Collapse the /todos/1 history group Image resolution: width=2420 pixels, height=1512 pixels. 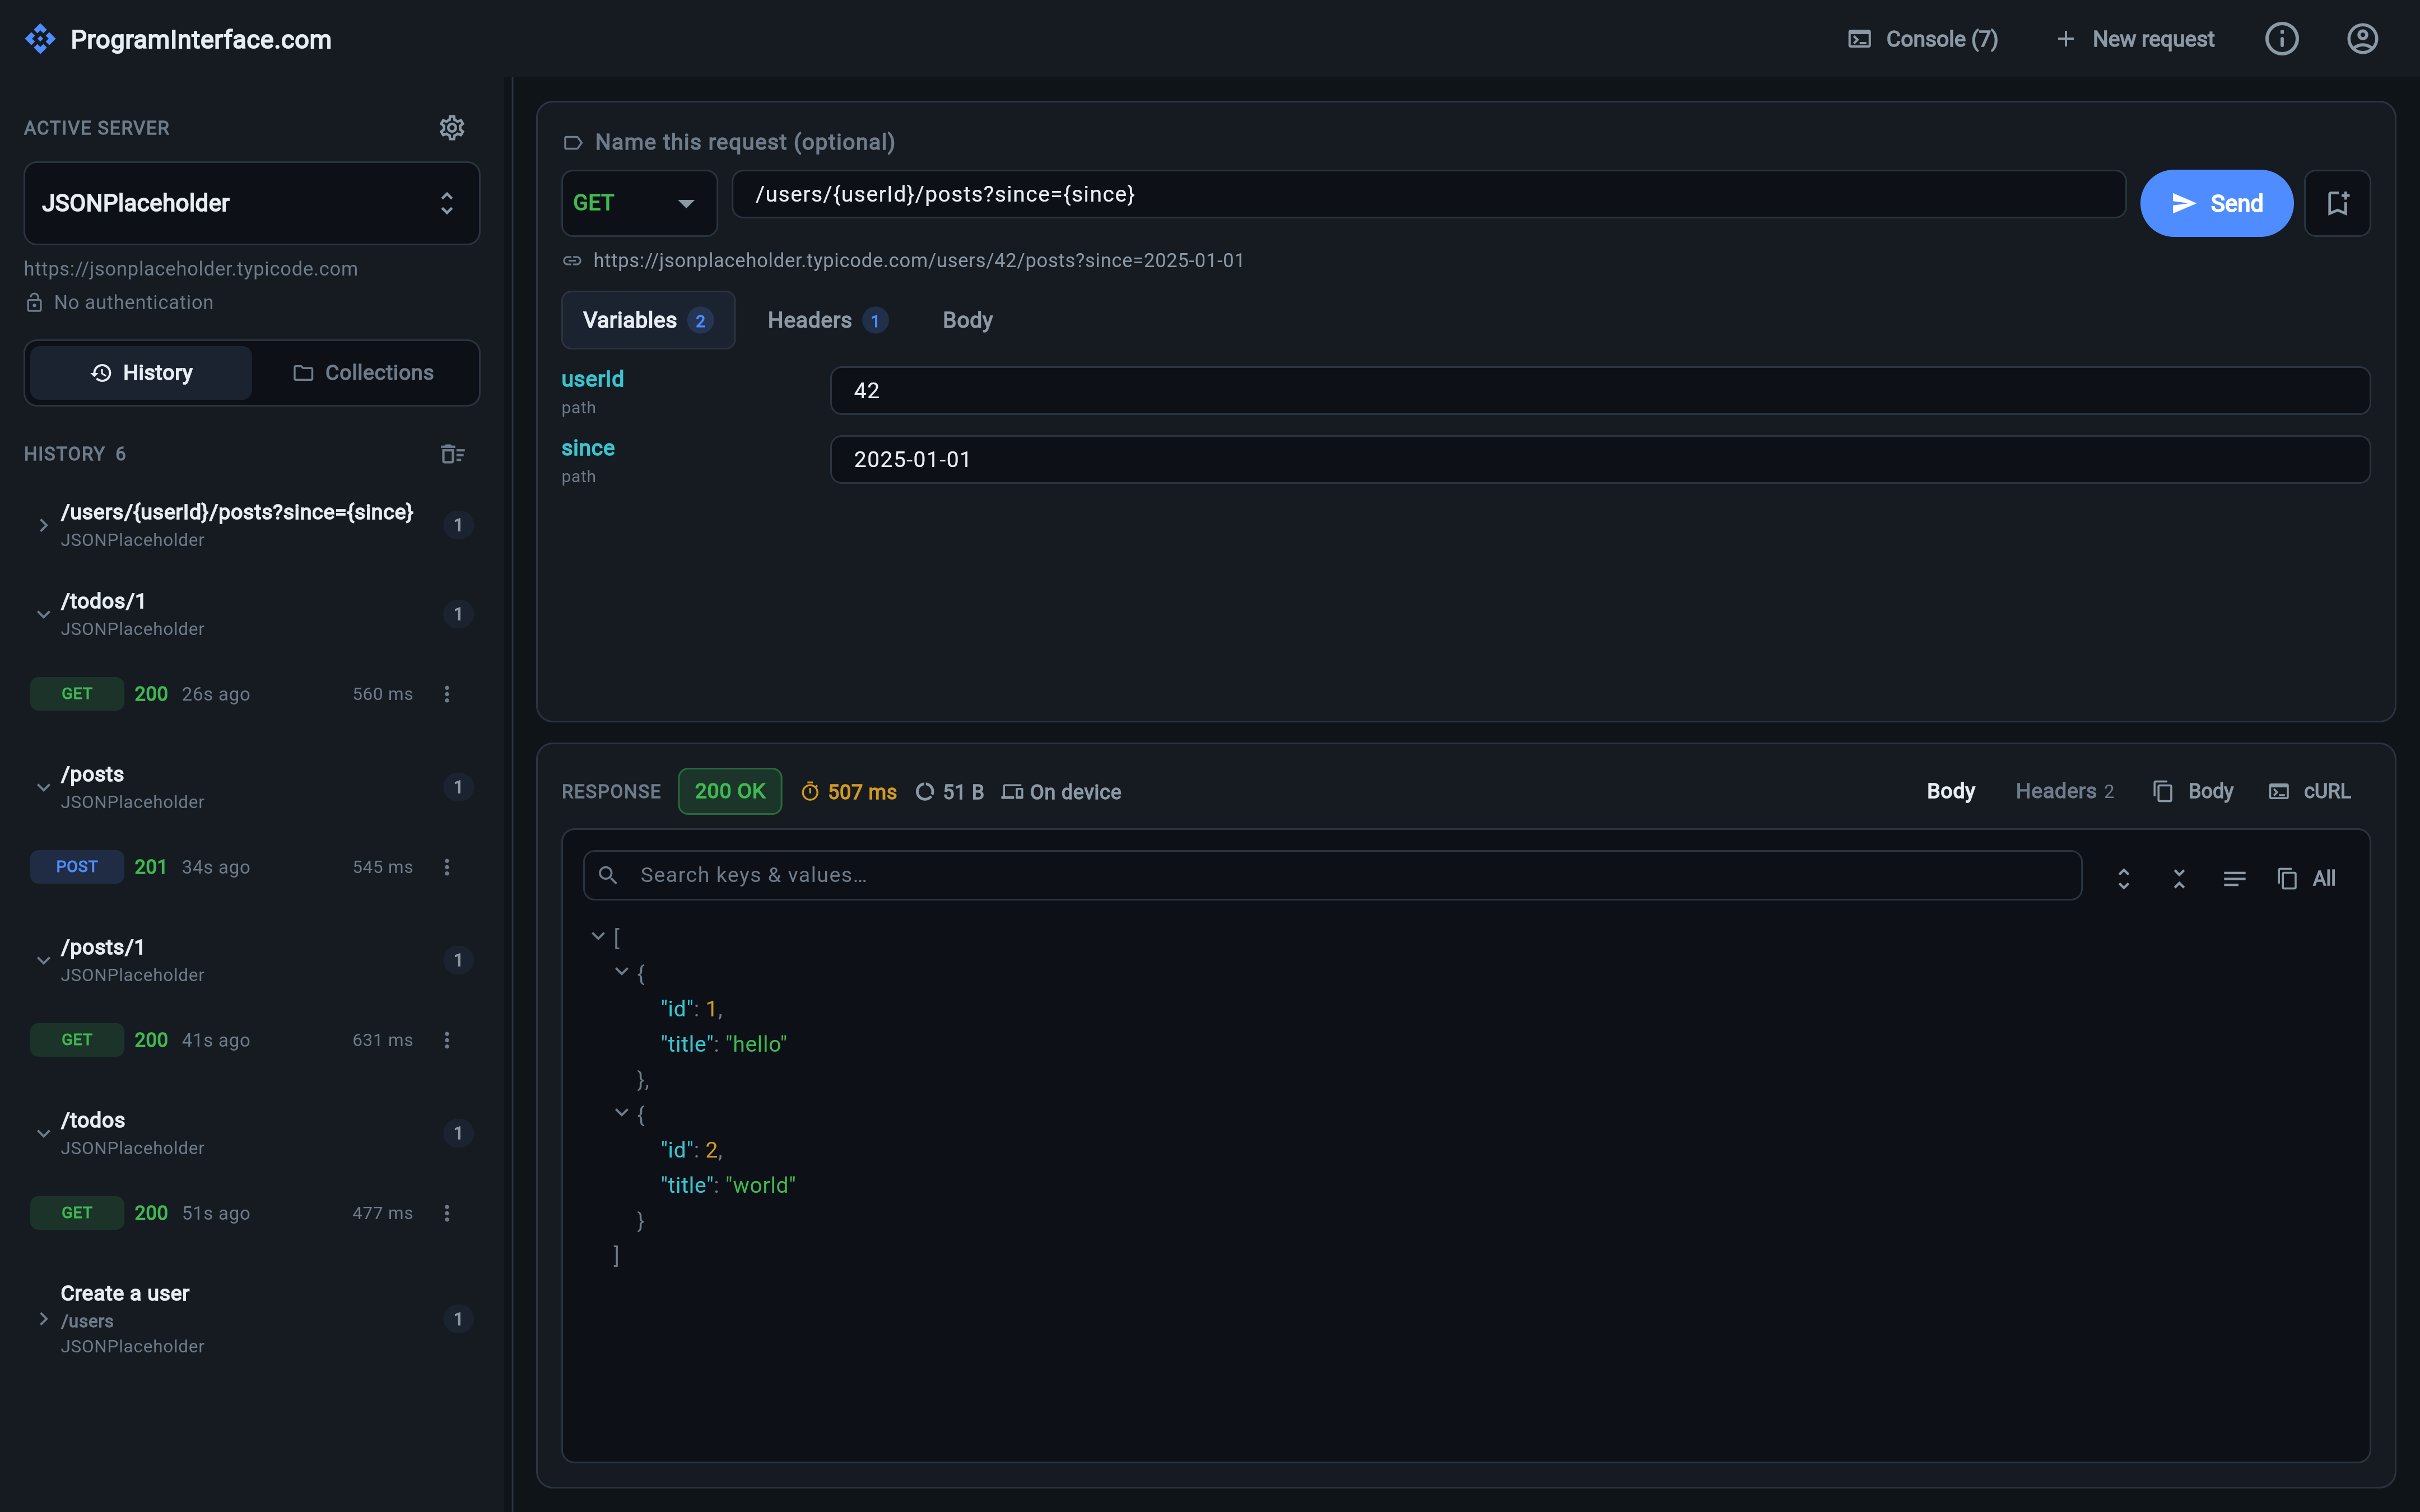coord(44,614)
